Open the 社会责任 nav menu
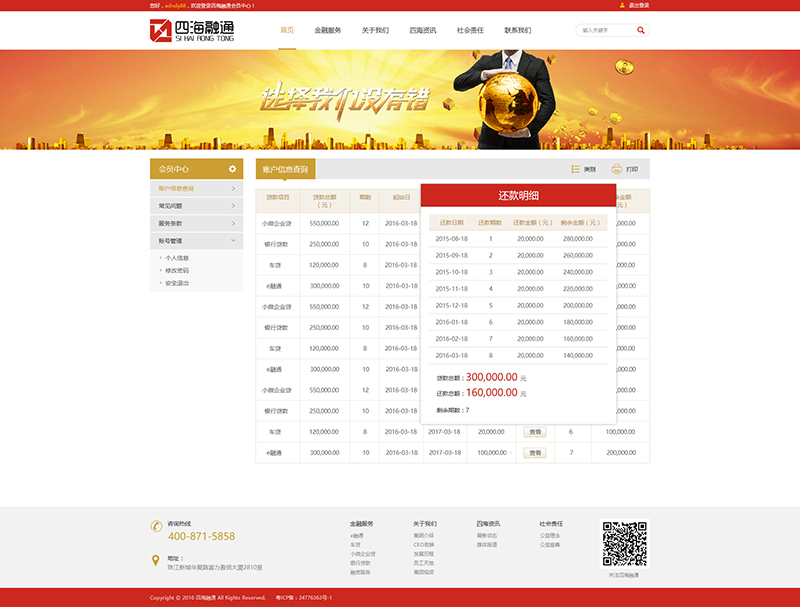800x607 pixels. [470, 31]
